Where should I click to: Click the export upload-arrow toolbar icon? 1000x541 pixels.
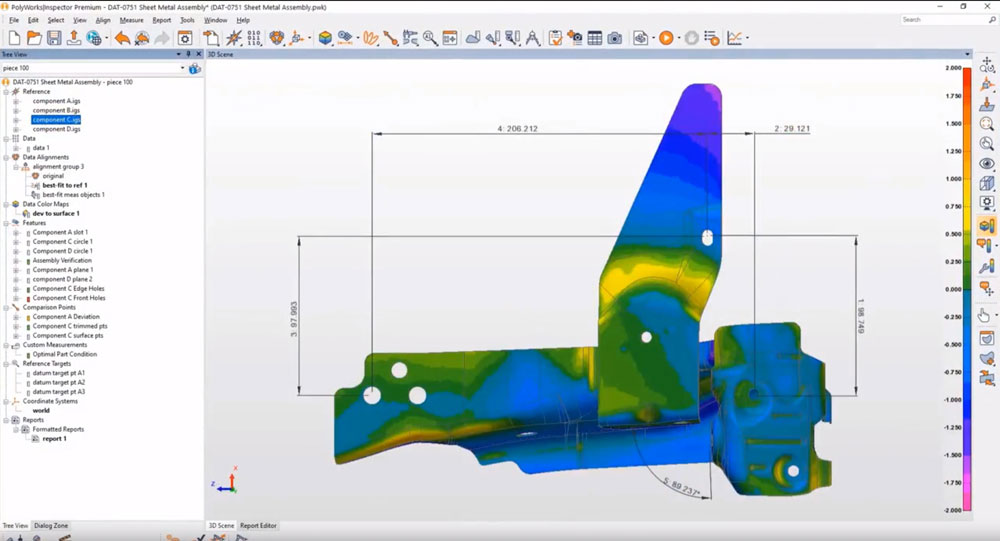pyautogui.click(x=74, y=38)
